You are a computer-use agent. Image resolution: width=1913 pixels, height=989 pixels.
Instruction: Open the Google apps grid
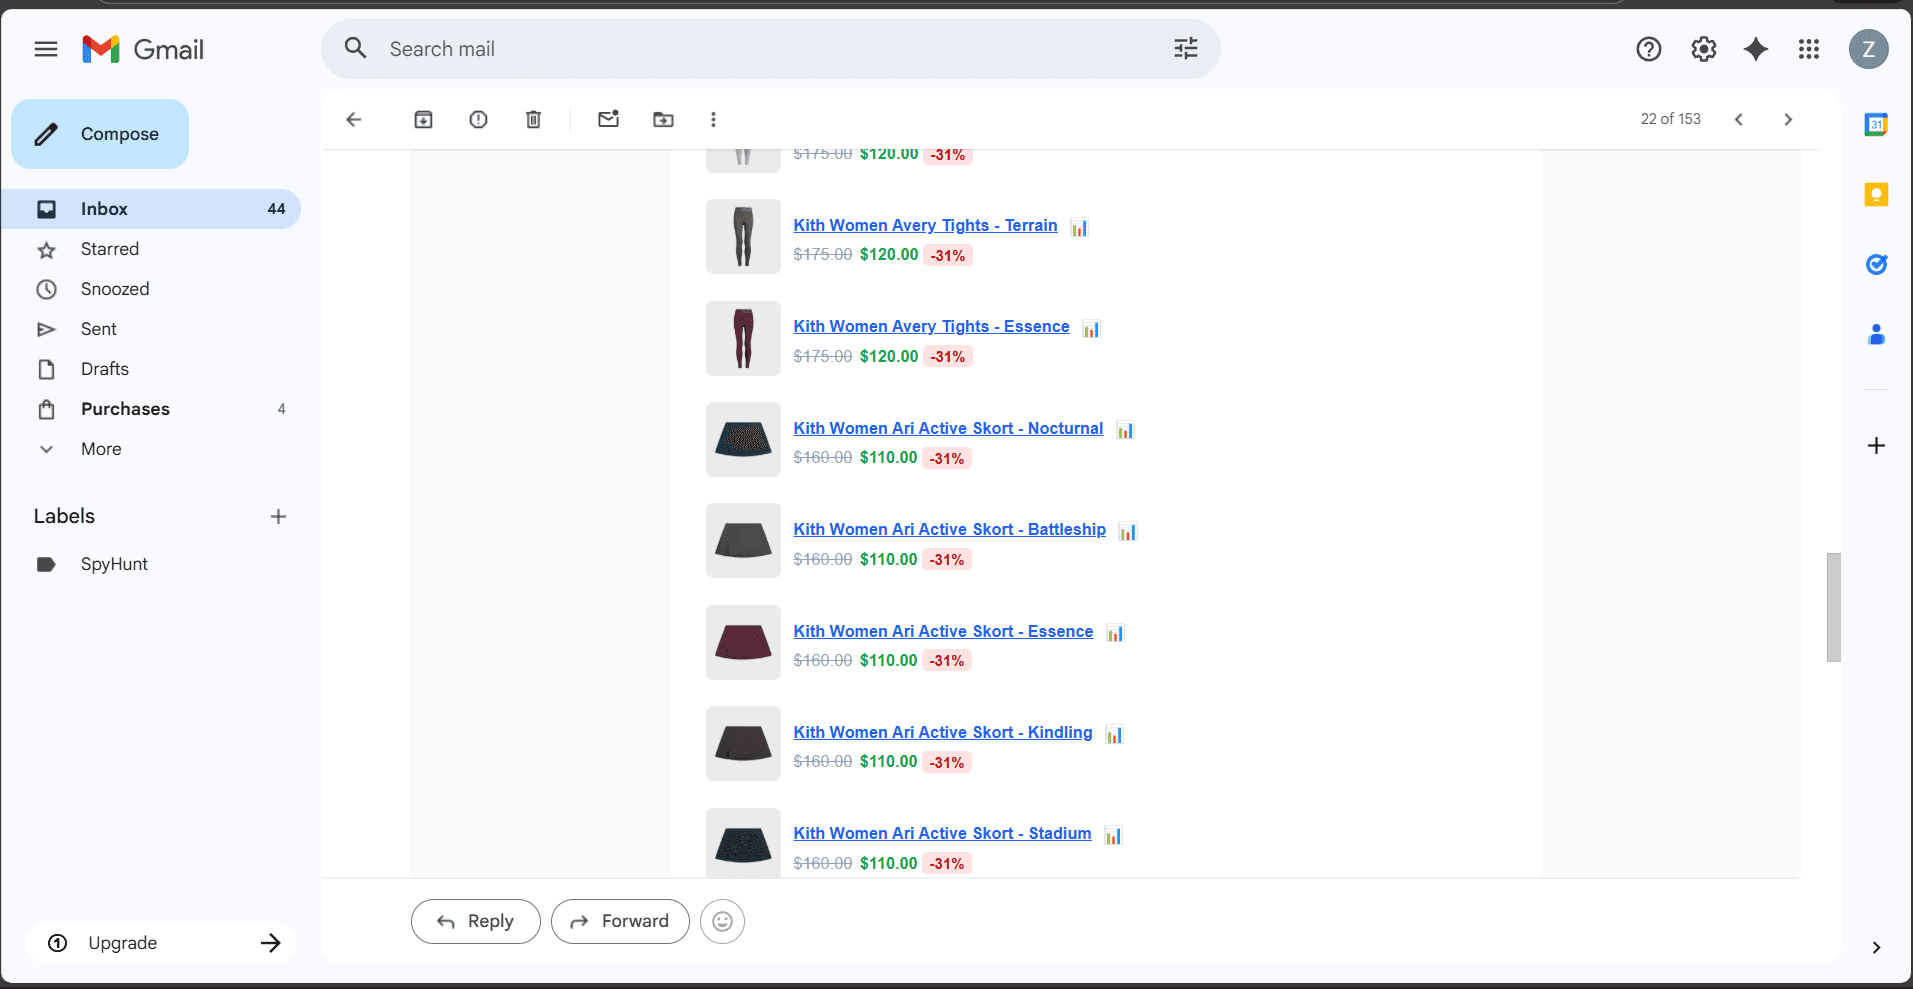[x=1809, y=48]
